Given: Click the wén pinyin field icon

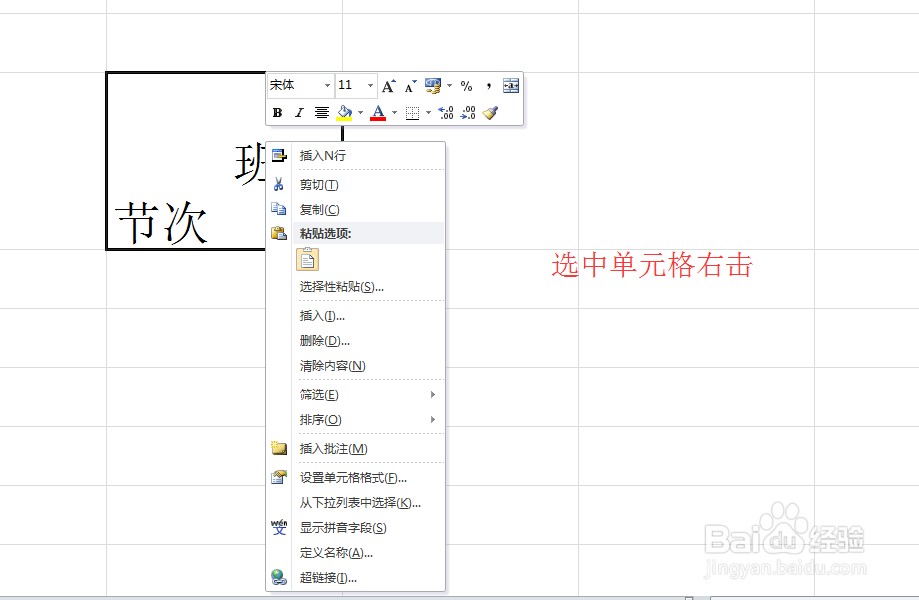Looking at the screenshot, I should coord(279,527).
